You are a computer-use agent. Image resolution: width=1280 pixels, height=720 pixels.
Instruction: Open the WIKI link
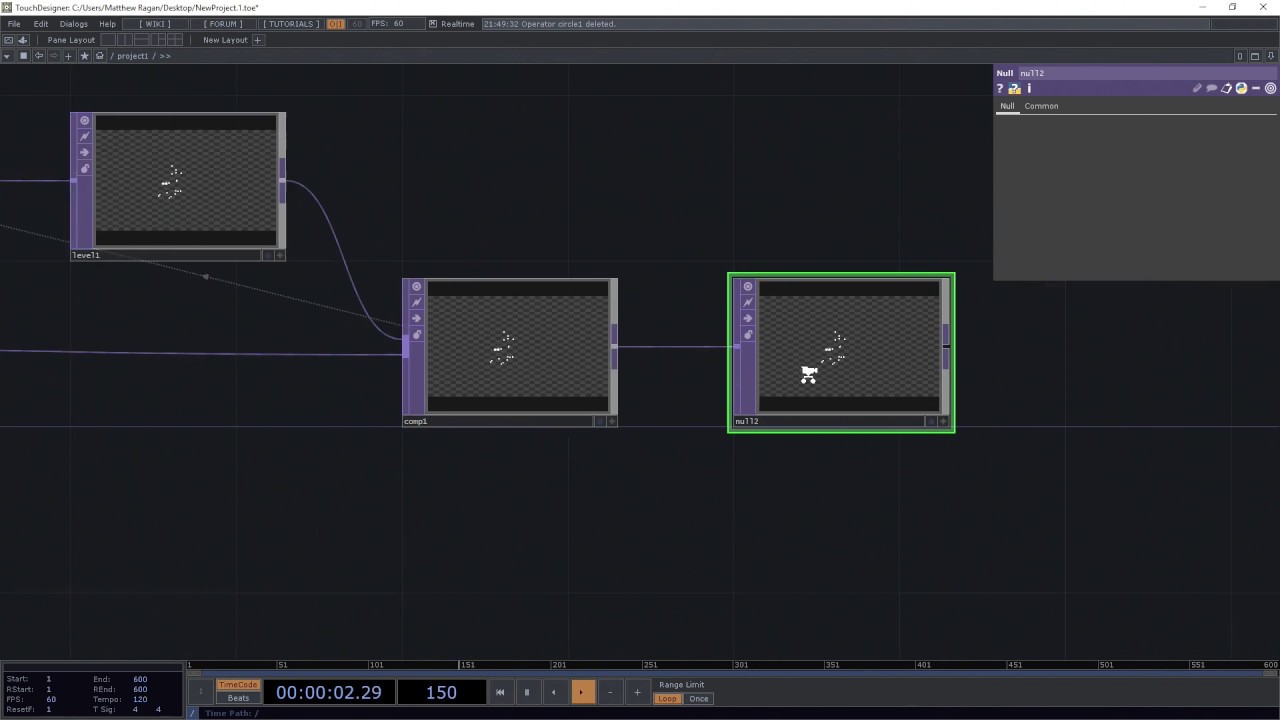[x=155, y=24]
